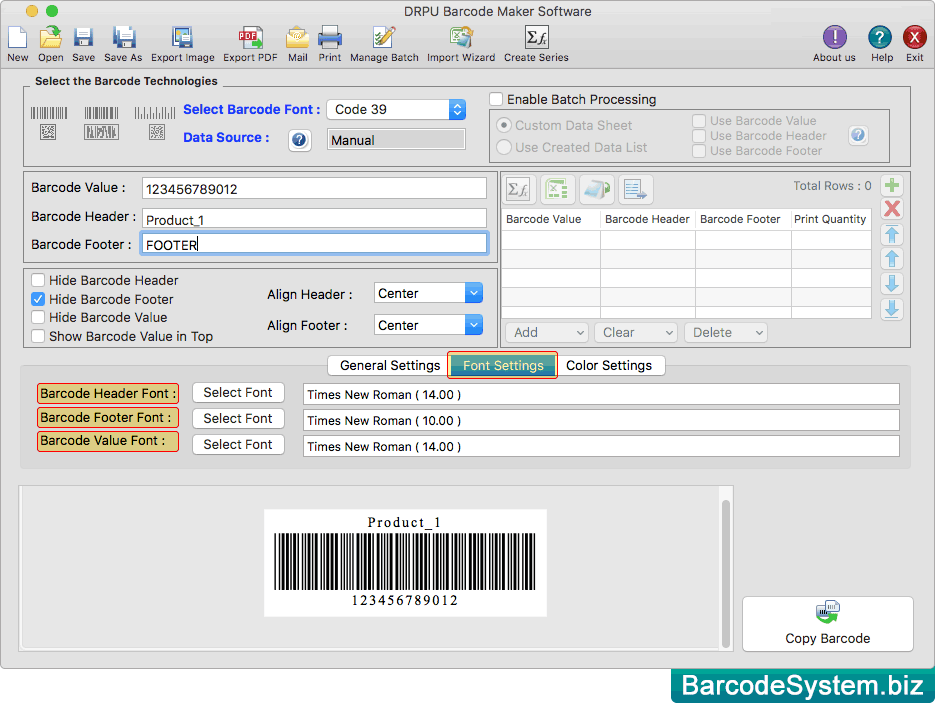Click the red X delete row icon
This screenshot has width=935, height=703.
[x=892, y=209]
